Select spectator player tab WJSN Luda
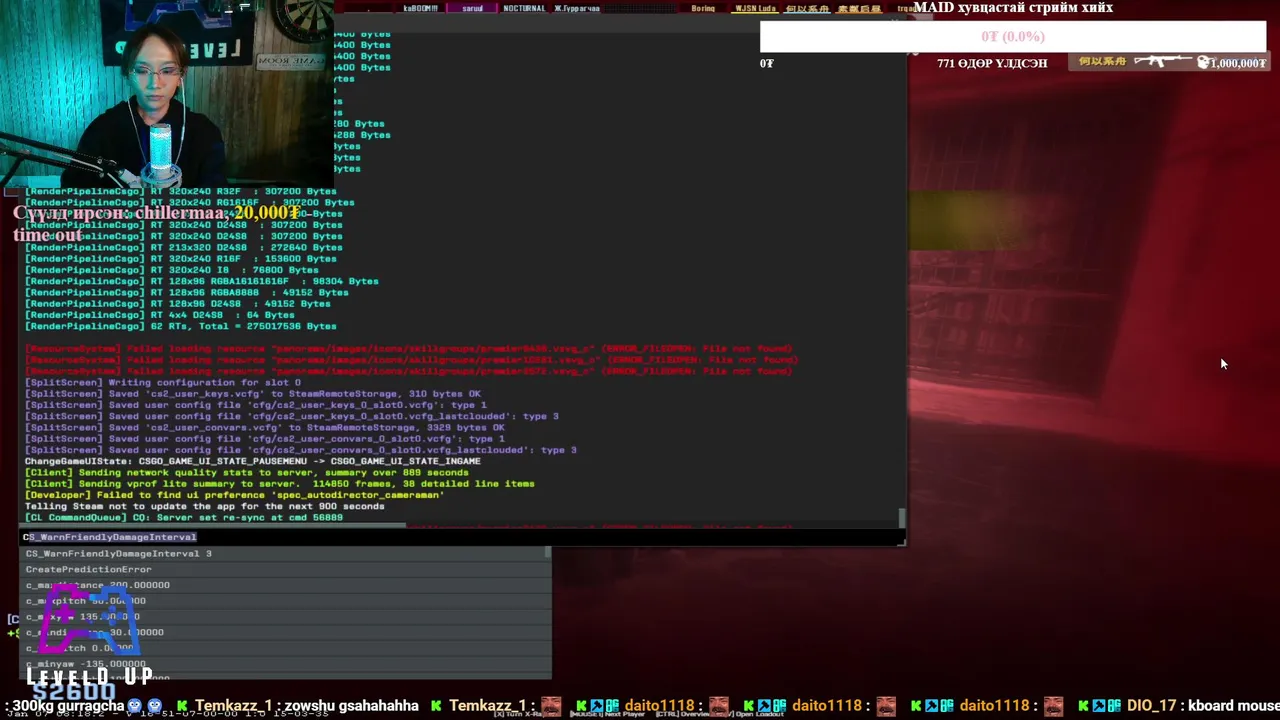Screen dimensions: 1280x720 point(755,8)
